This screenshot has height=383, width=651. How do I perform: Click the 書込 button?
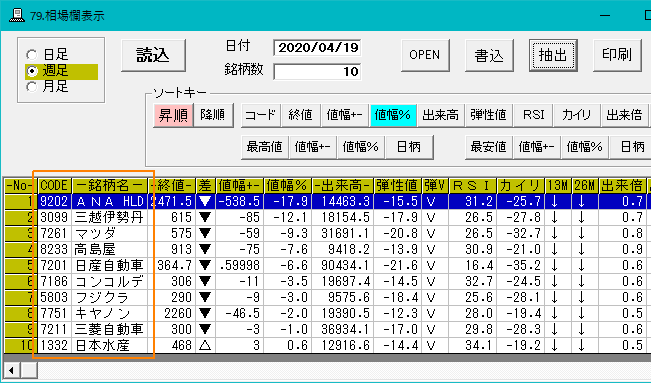(x=489, y=55)
